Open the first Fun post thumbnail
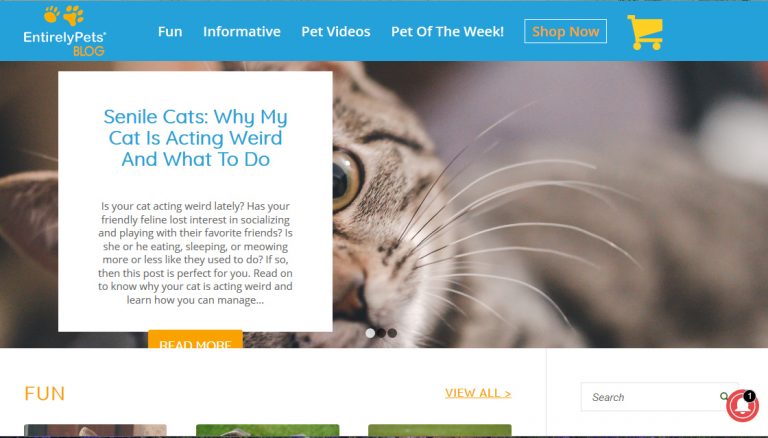768x438 pixels. 96,430
